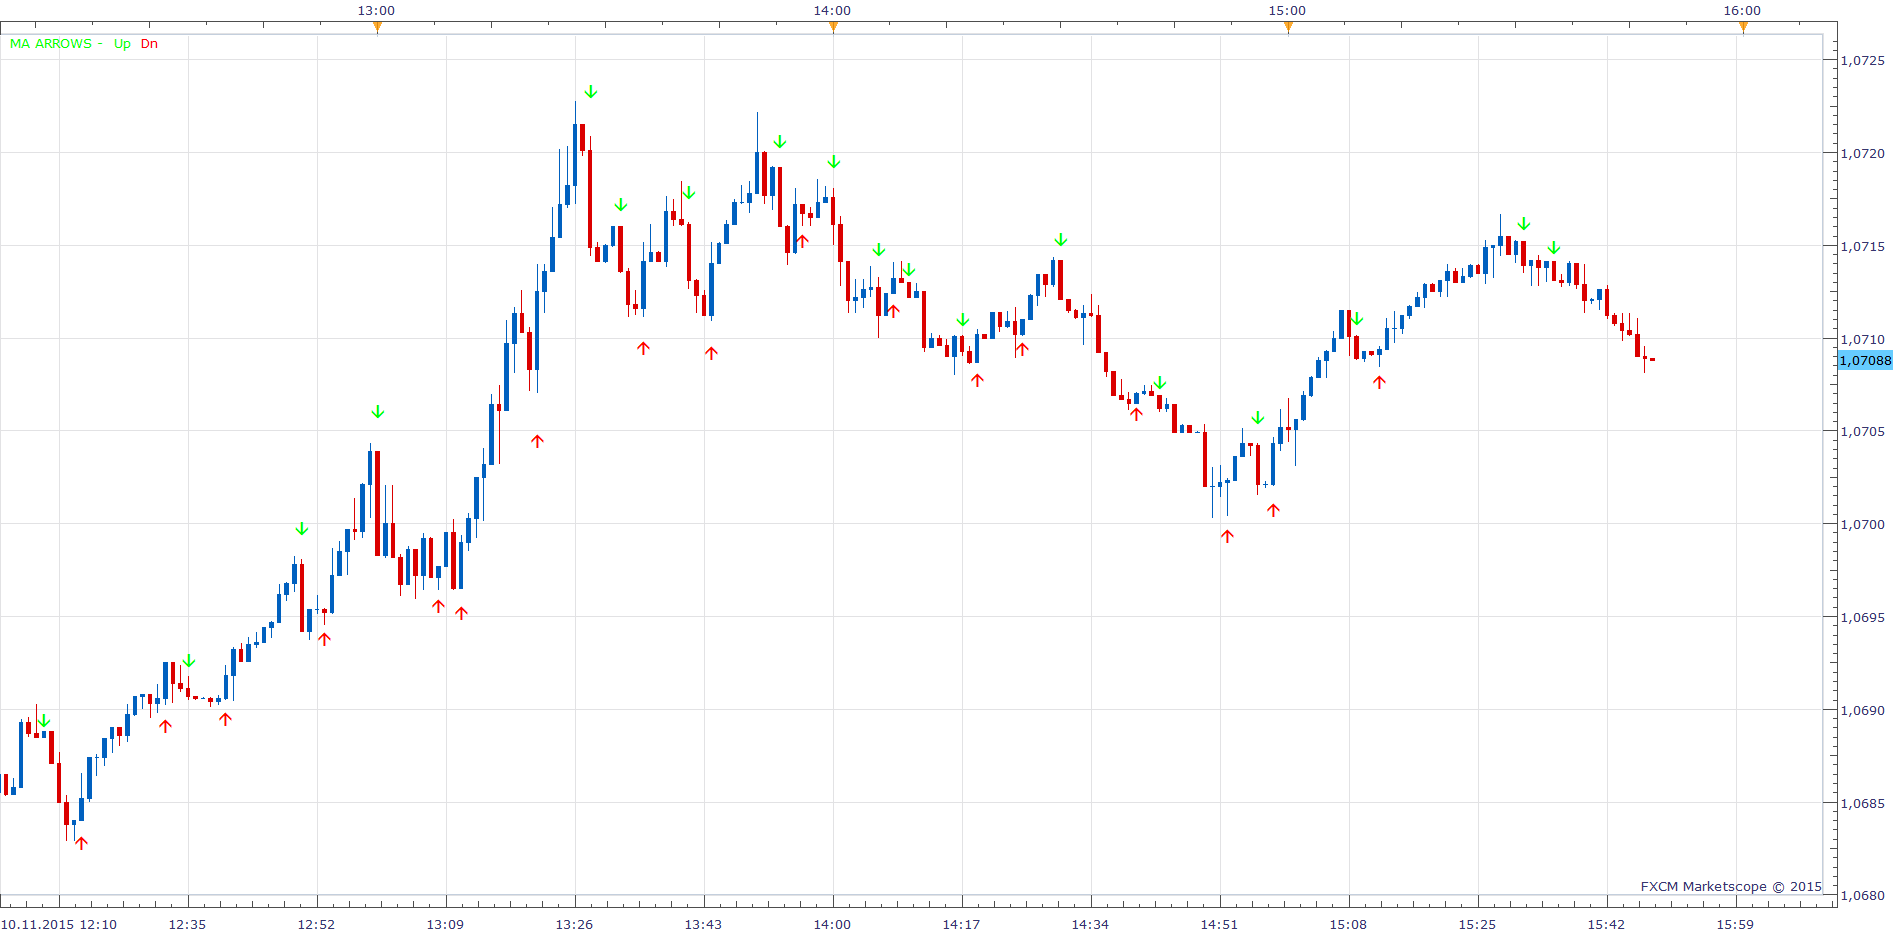This screenshot has width=1903, height=937.
Task: Click the 1,0725 price axis label
Action: pos(1862,61)
